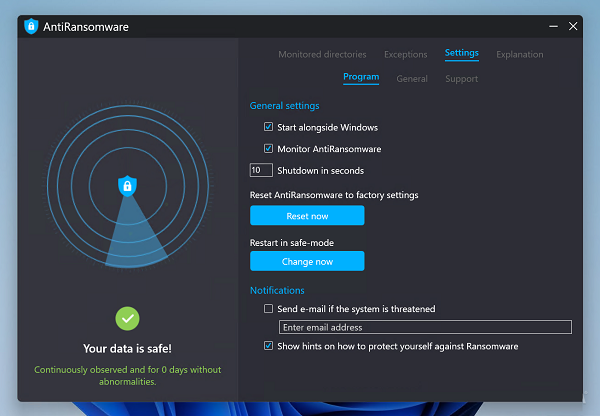
Task: Select the Settings tab
Action: pyautogui.click(x=461, y=53)
